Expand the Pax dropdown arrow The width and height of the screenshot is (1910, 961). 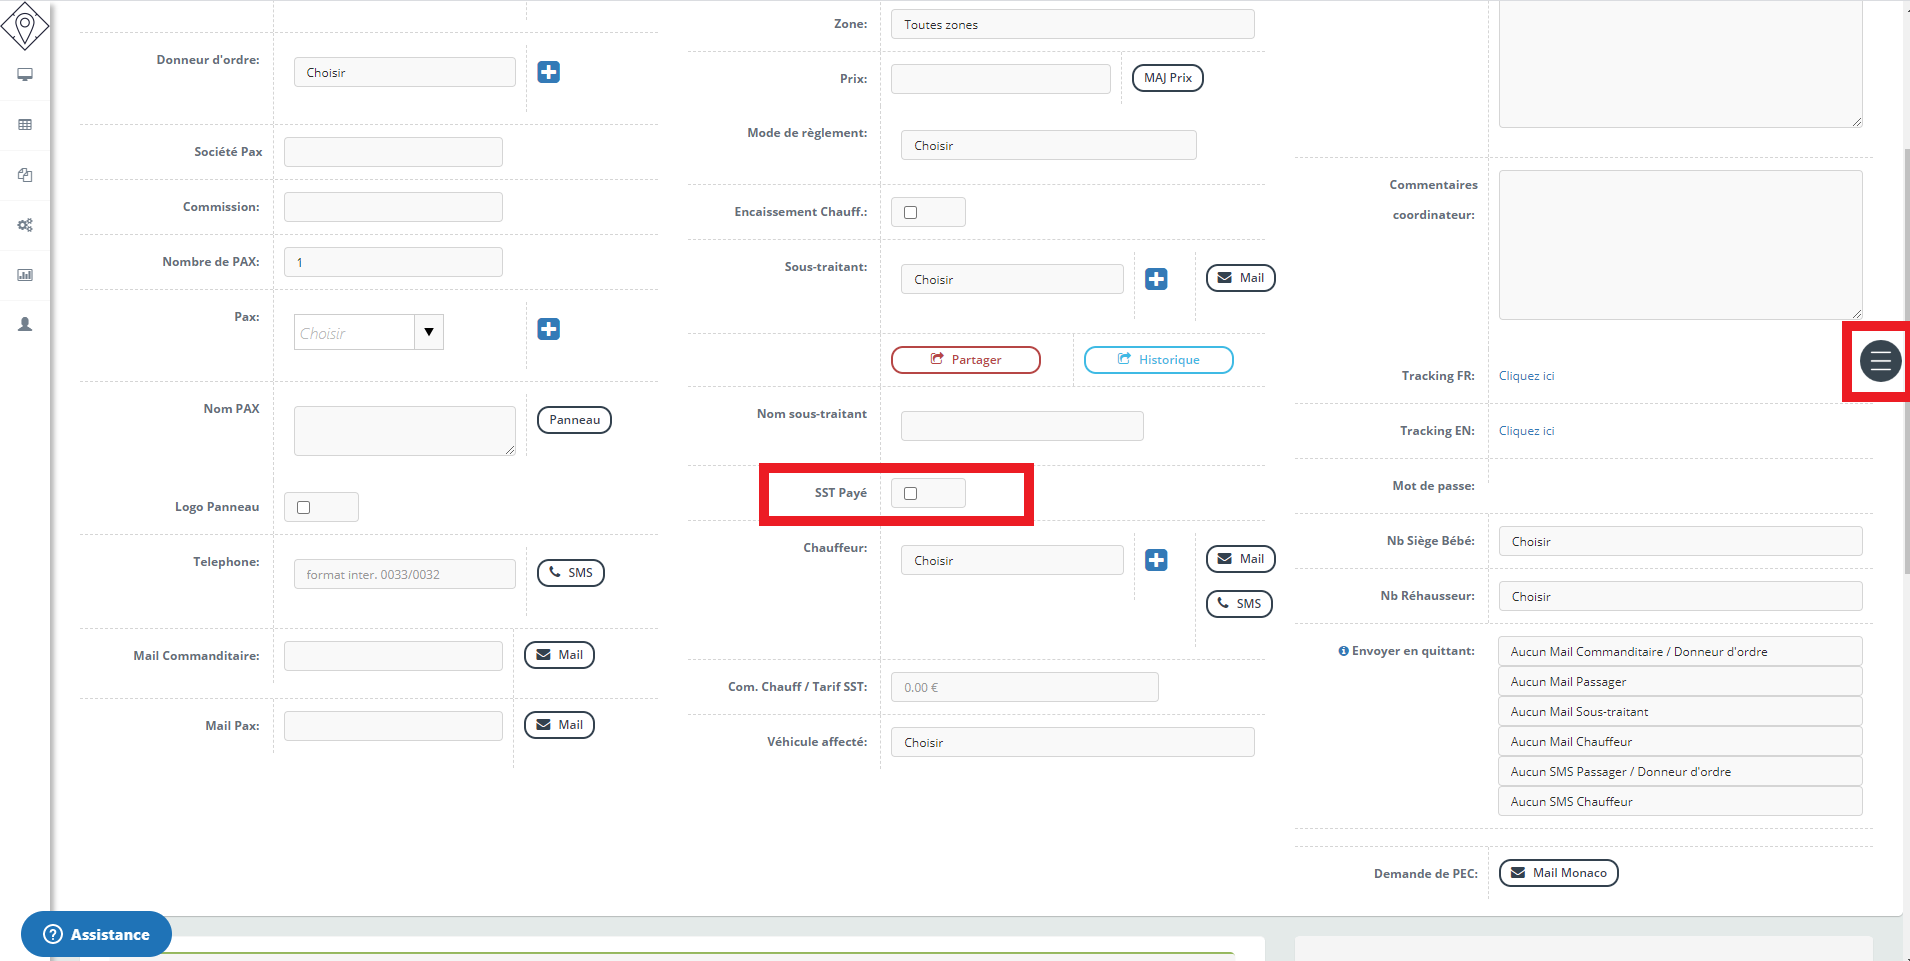pyautogui.click(x=429, y=332)
